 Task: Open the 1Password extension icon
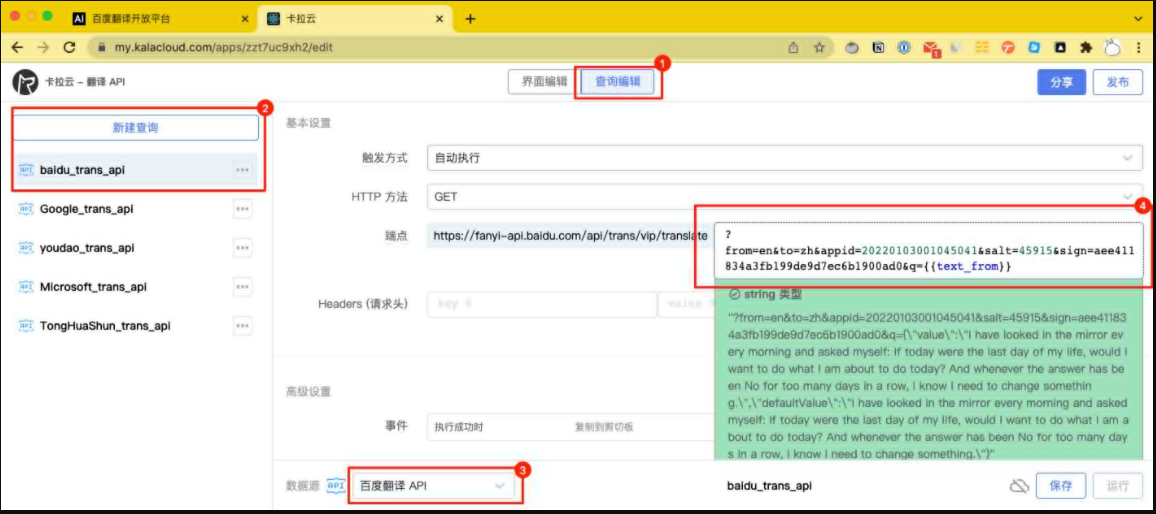coord(903,47)
